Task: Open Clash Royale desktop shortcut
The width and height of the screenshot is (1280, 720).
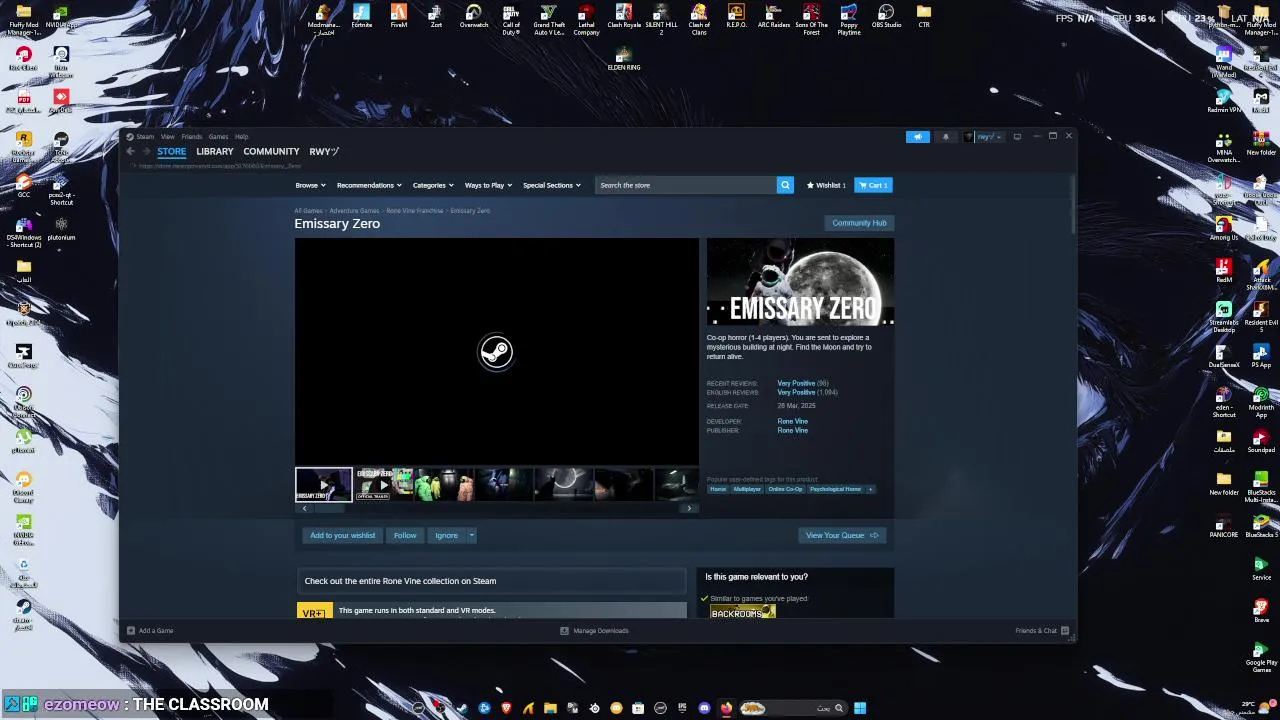Action: [624, 17]
